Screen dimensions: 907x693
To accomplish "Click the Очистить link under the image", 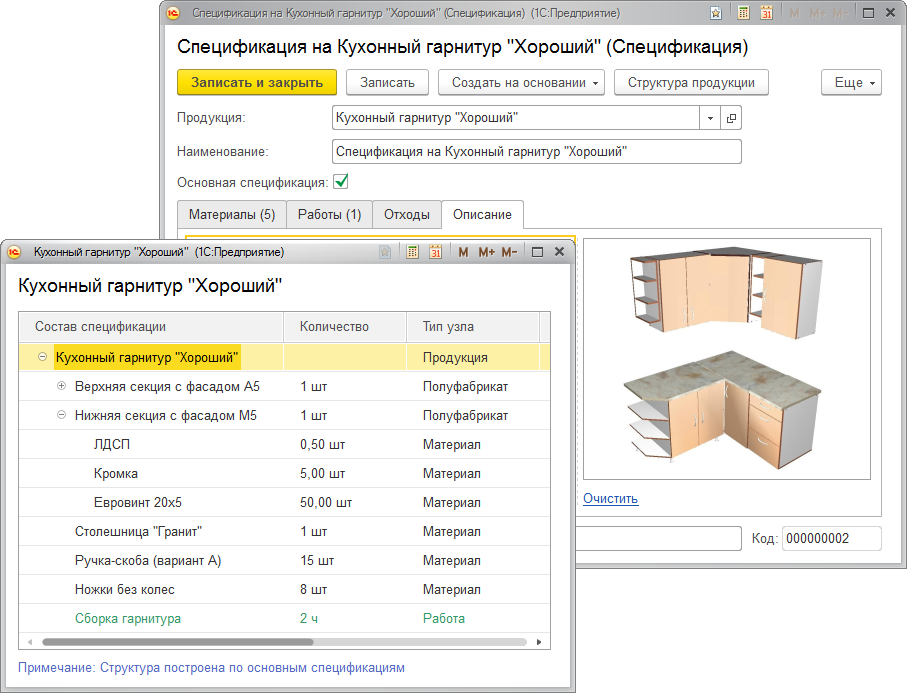I will point(610,498).
